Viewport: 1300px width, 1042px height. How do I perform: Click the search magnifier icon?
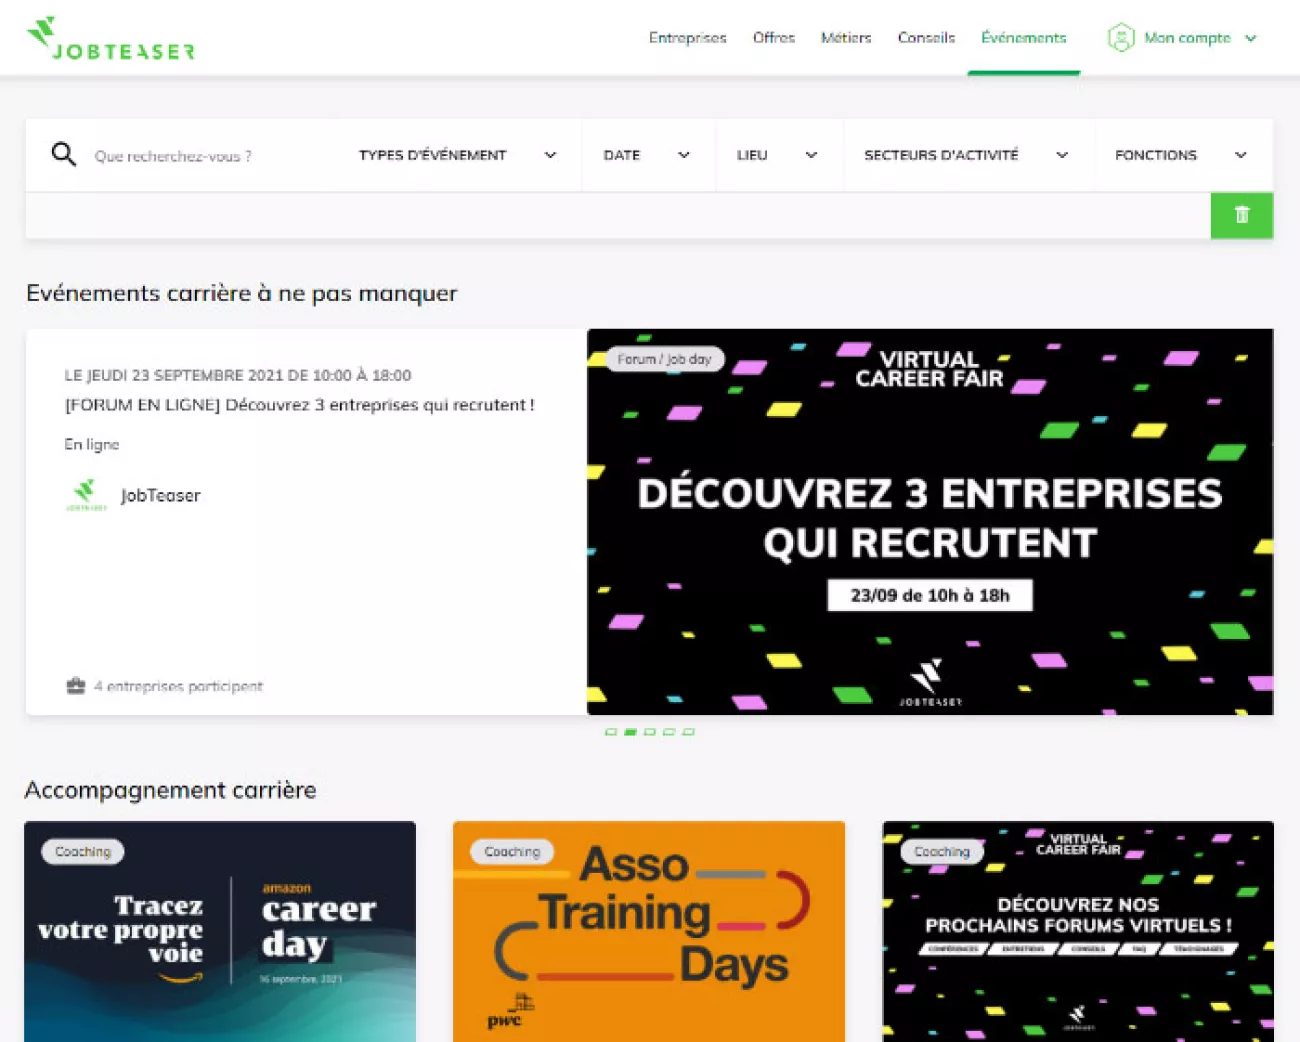64,155
